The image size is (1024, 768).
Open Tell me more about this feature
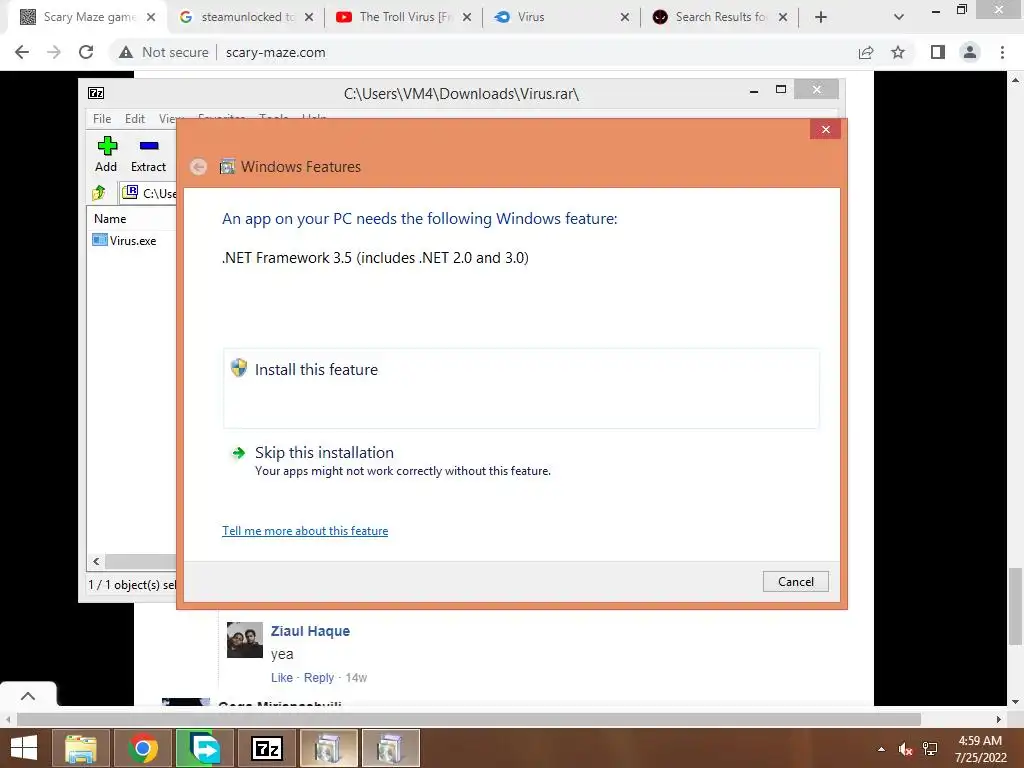pos(305,531)
